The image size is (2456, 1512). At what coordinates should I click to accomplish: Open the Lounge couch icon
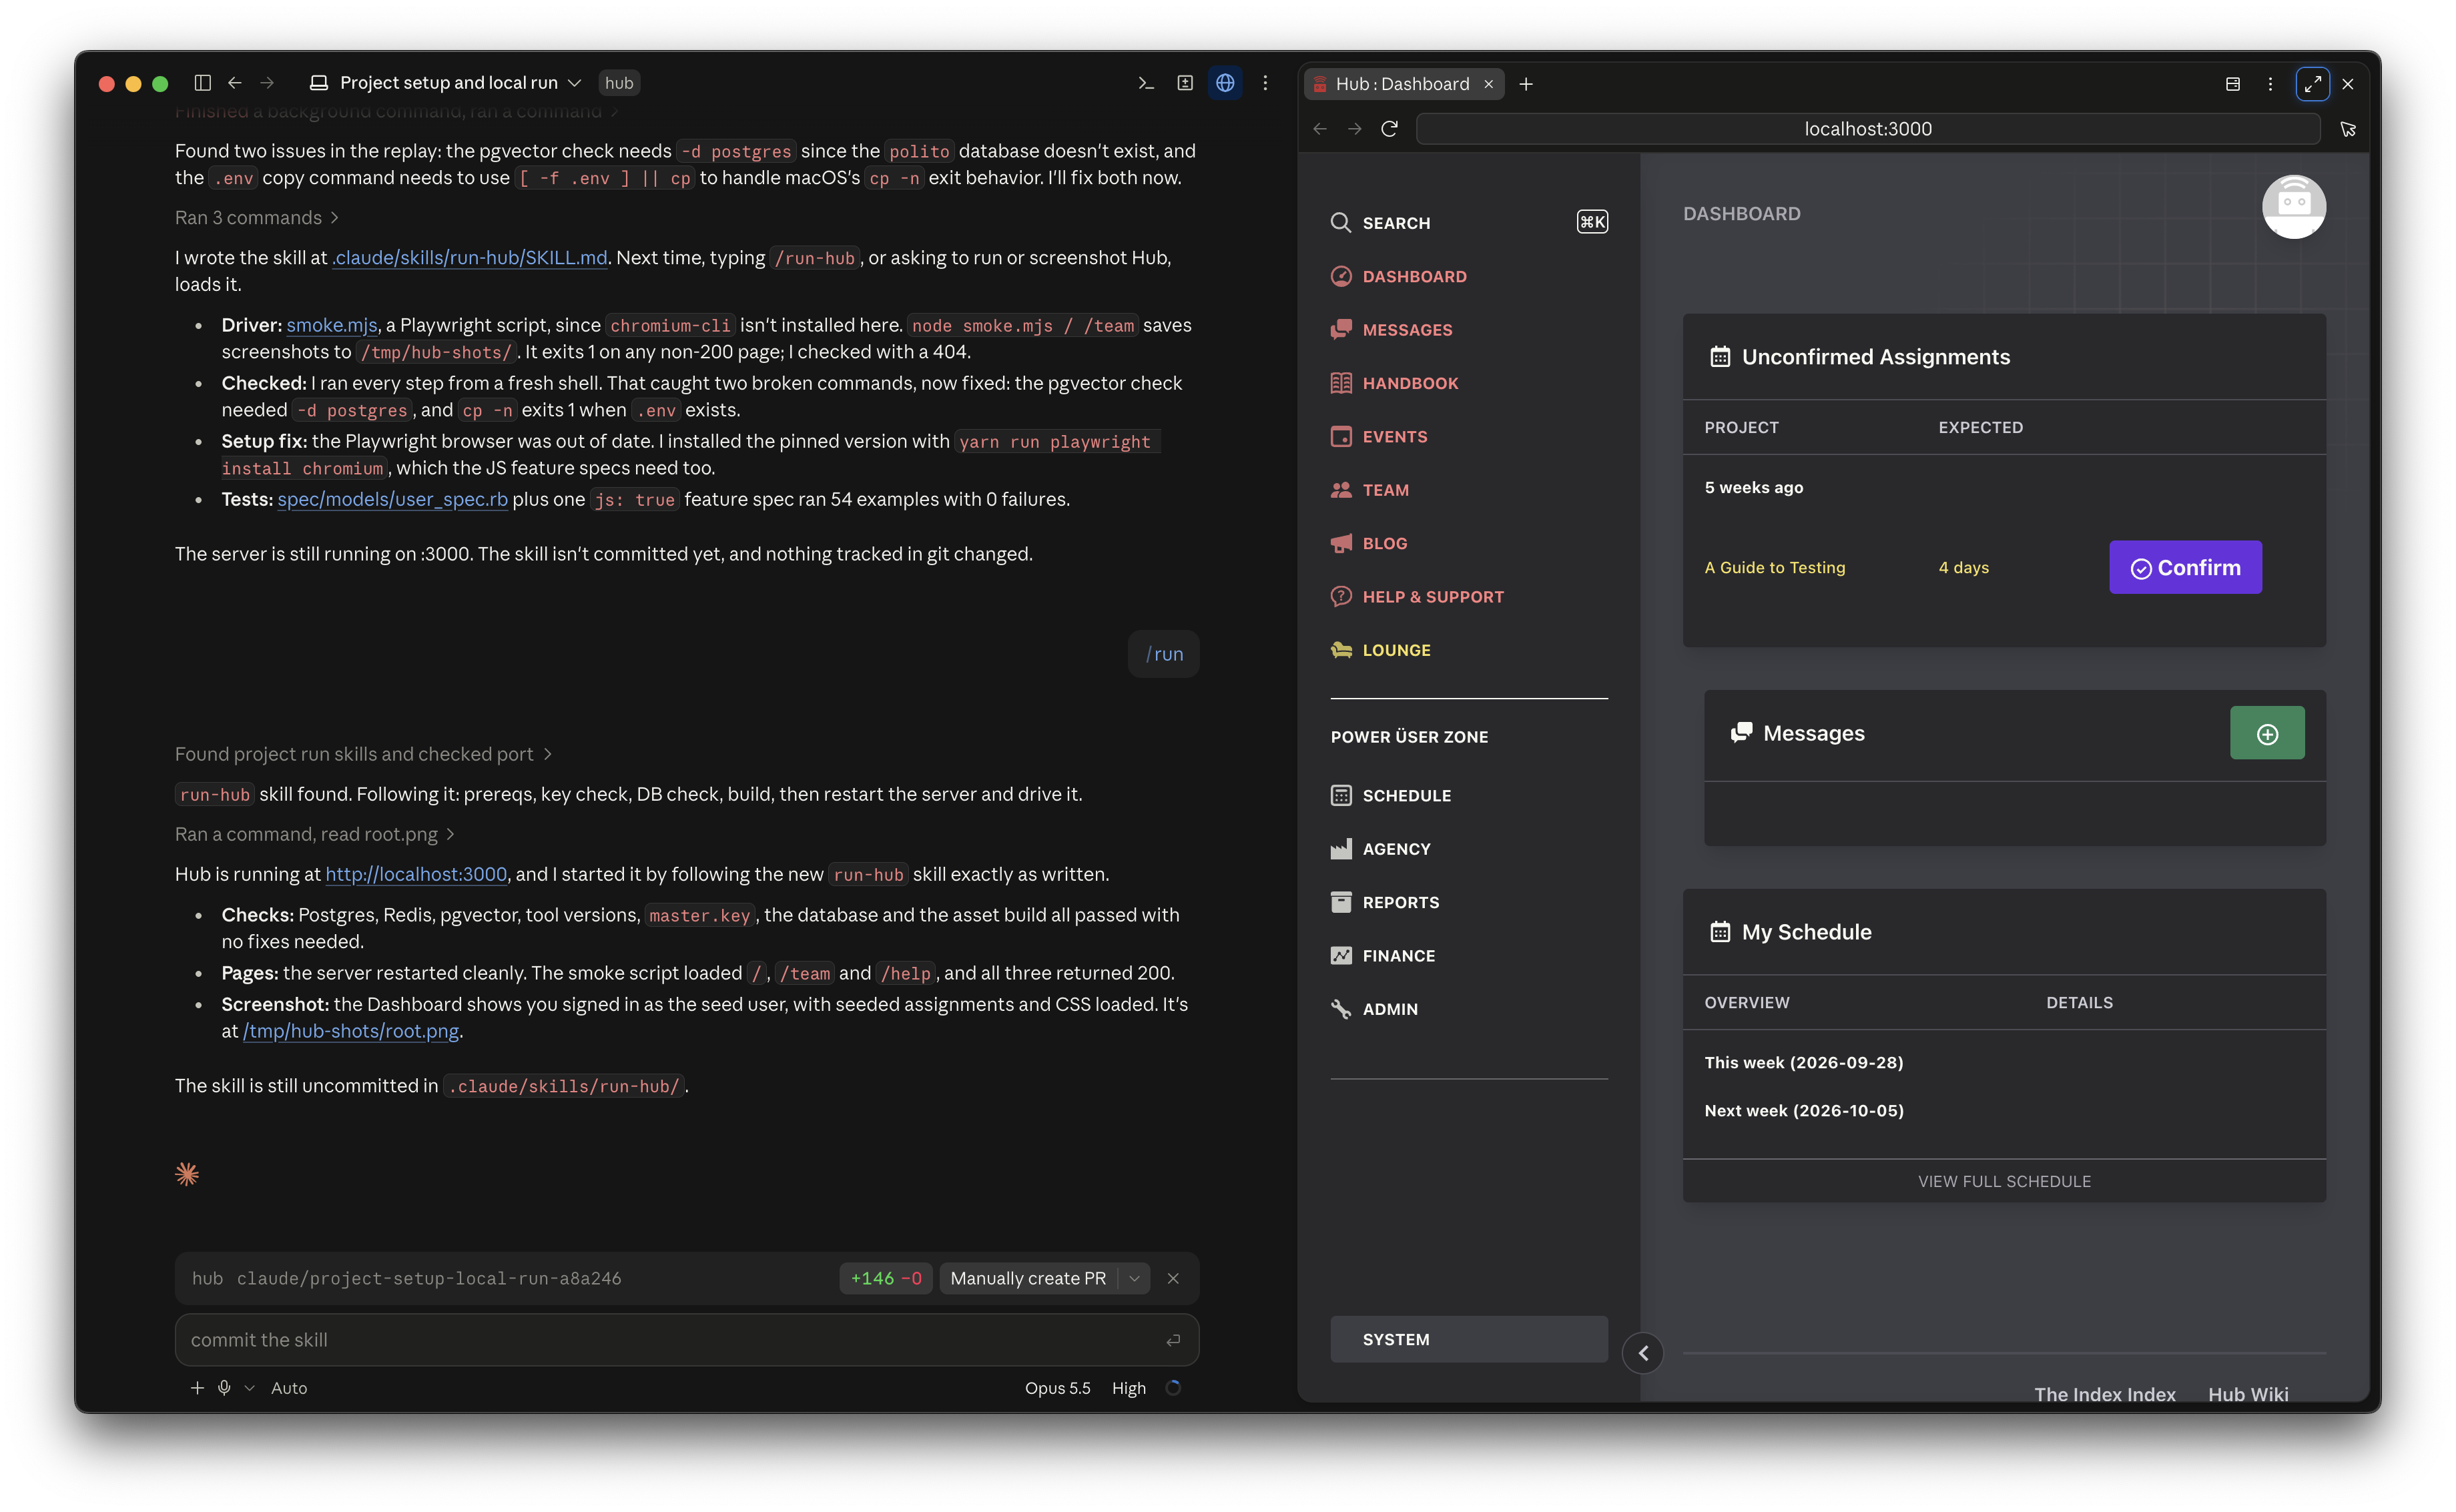point(1341,650)
